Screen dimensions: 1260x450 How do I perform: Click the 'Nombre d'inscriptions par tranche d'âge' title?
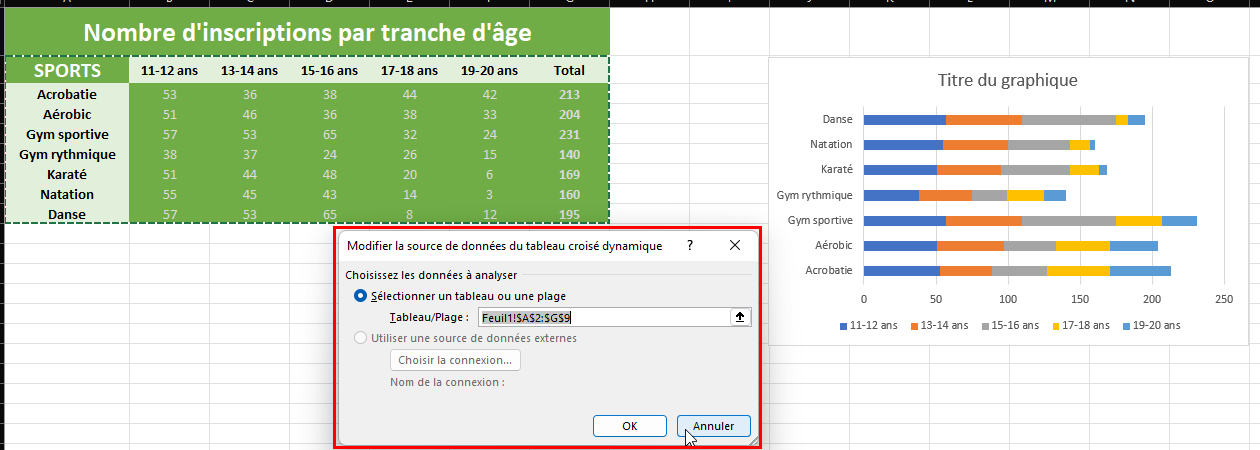pos(306,32)
